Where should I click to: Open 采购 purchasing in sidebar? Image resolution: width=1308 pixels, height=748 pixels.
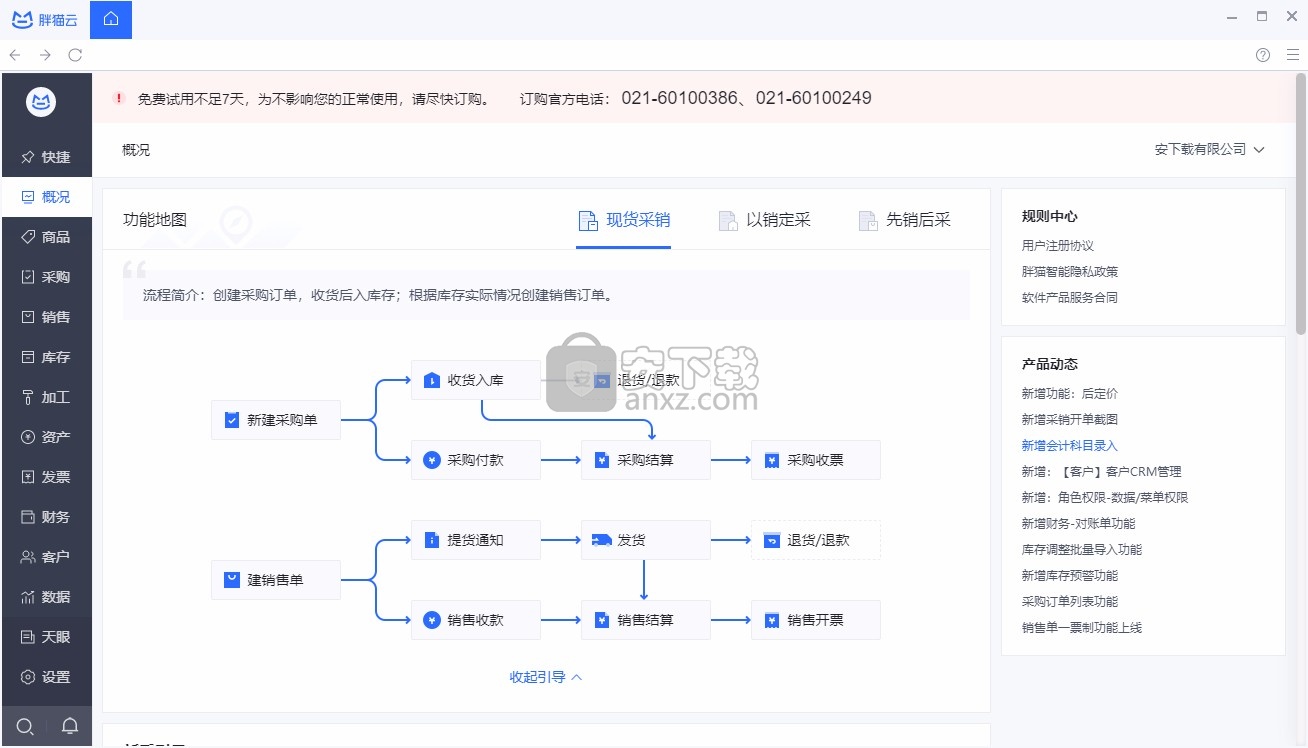[x=46, y=277]
